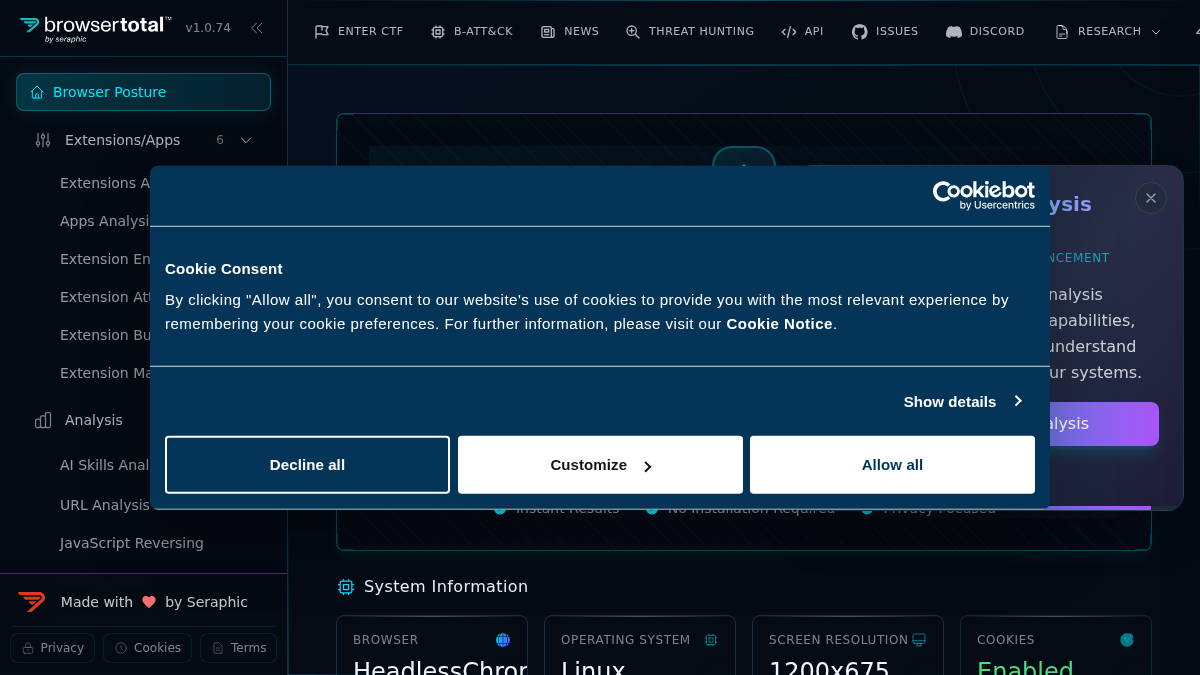Click the 1200x675 resolution value
The image size is (1200, 675).
point(829,668)
